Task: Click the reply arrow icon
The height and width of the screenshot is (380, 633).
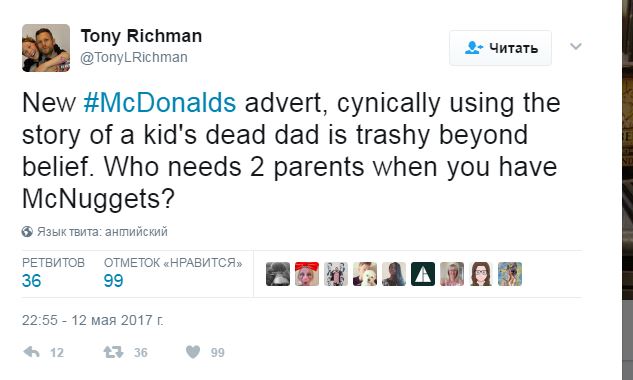Action: point(31,352)
